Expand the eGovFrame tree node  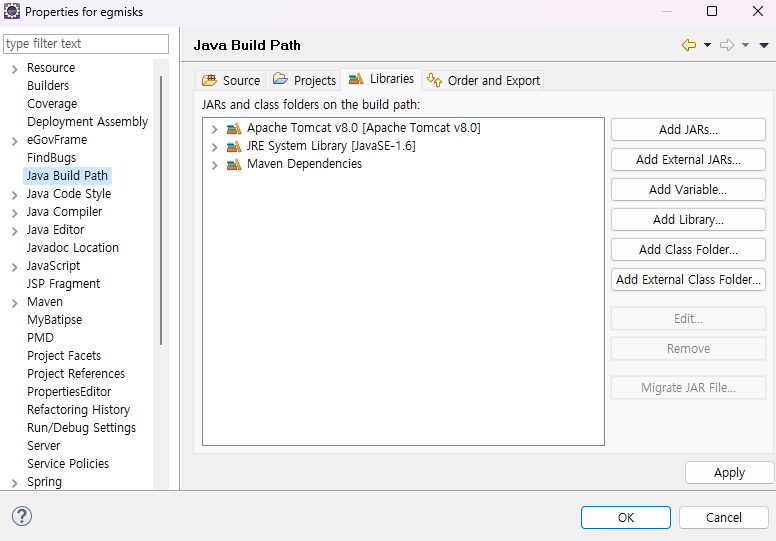(14, 141)
